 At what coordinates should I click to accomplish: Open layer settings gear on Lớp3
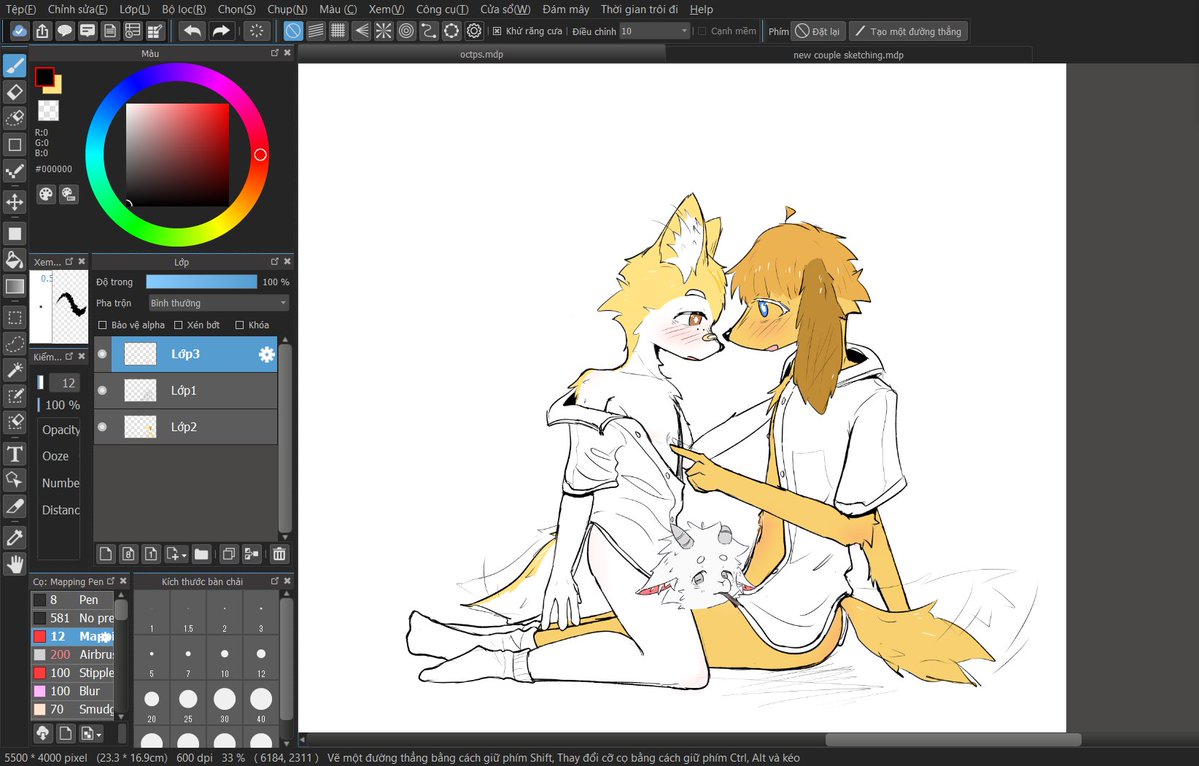tap(266, 354)
